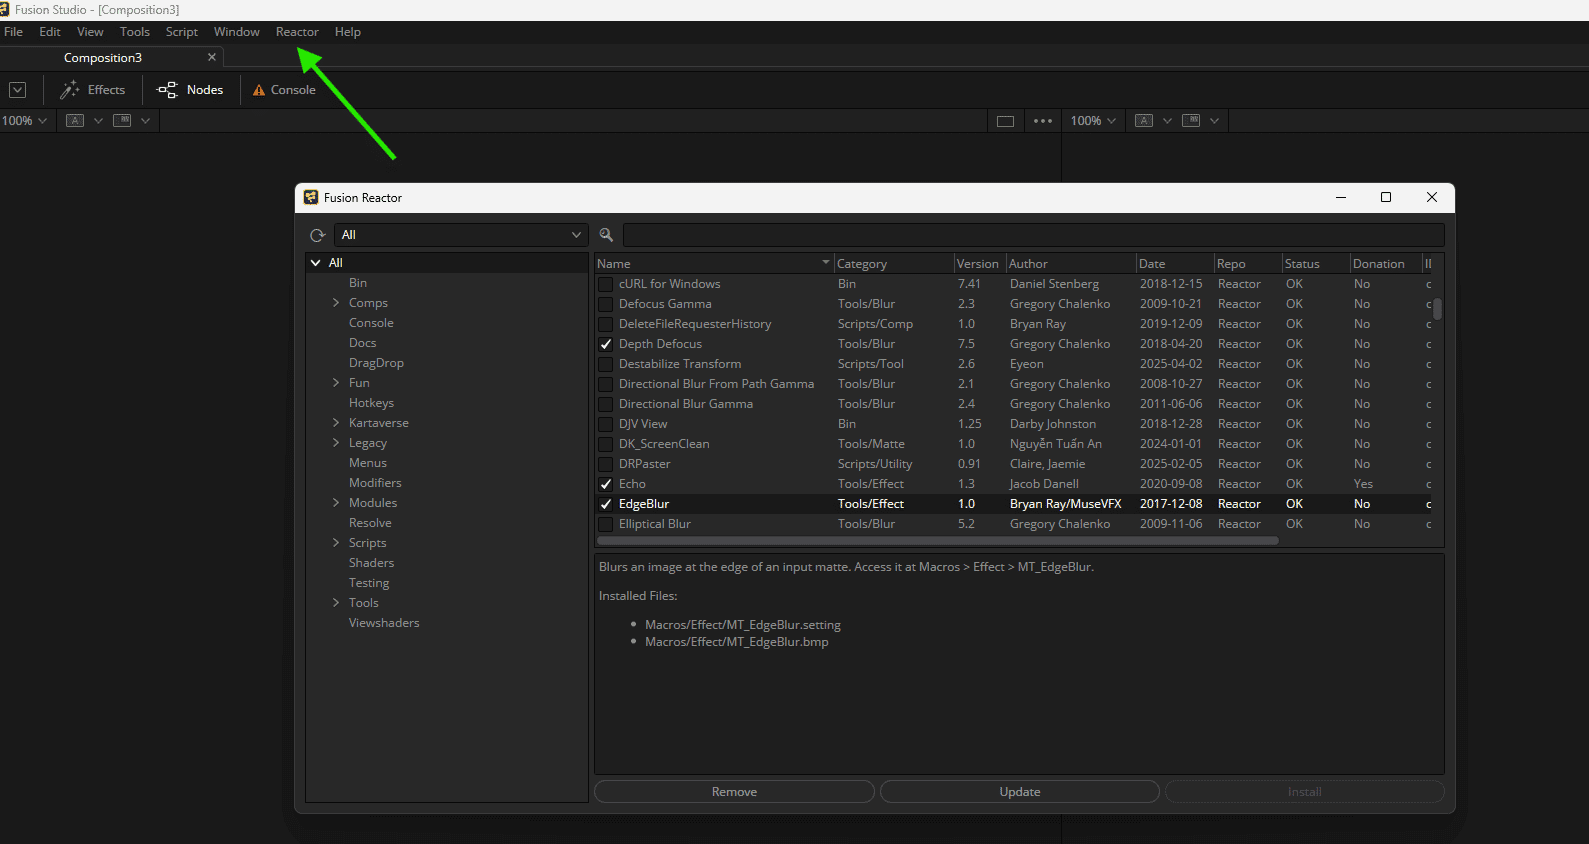Sort packages by Name column

(x=714, y=264)
